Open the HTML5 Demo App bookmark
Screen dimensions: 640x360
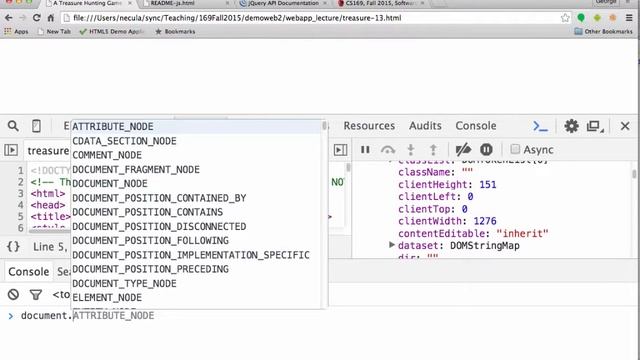[111, 31]
